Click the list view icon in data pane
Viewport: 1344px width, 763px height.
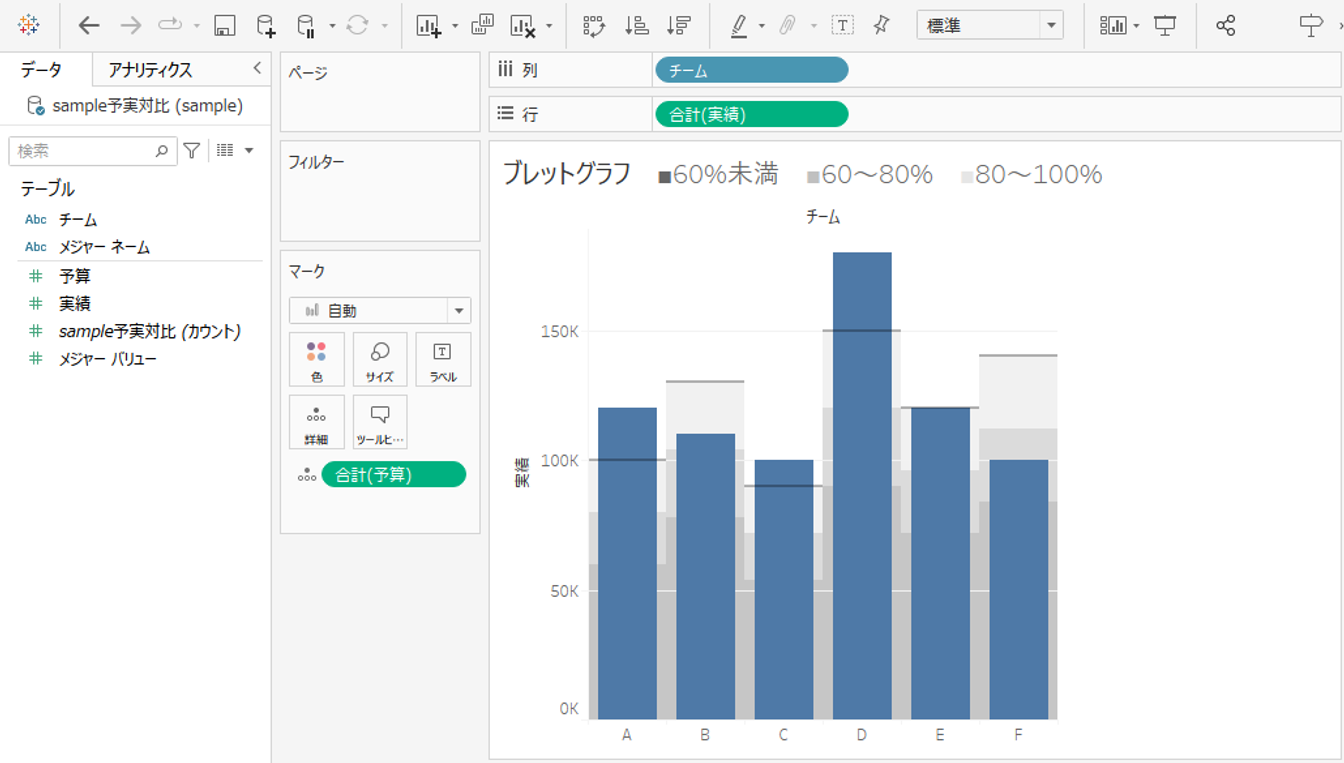coord(225,151)
